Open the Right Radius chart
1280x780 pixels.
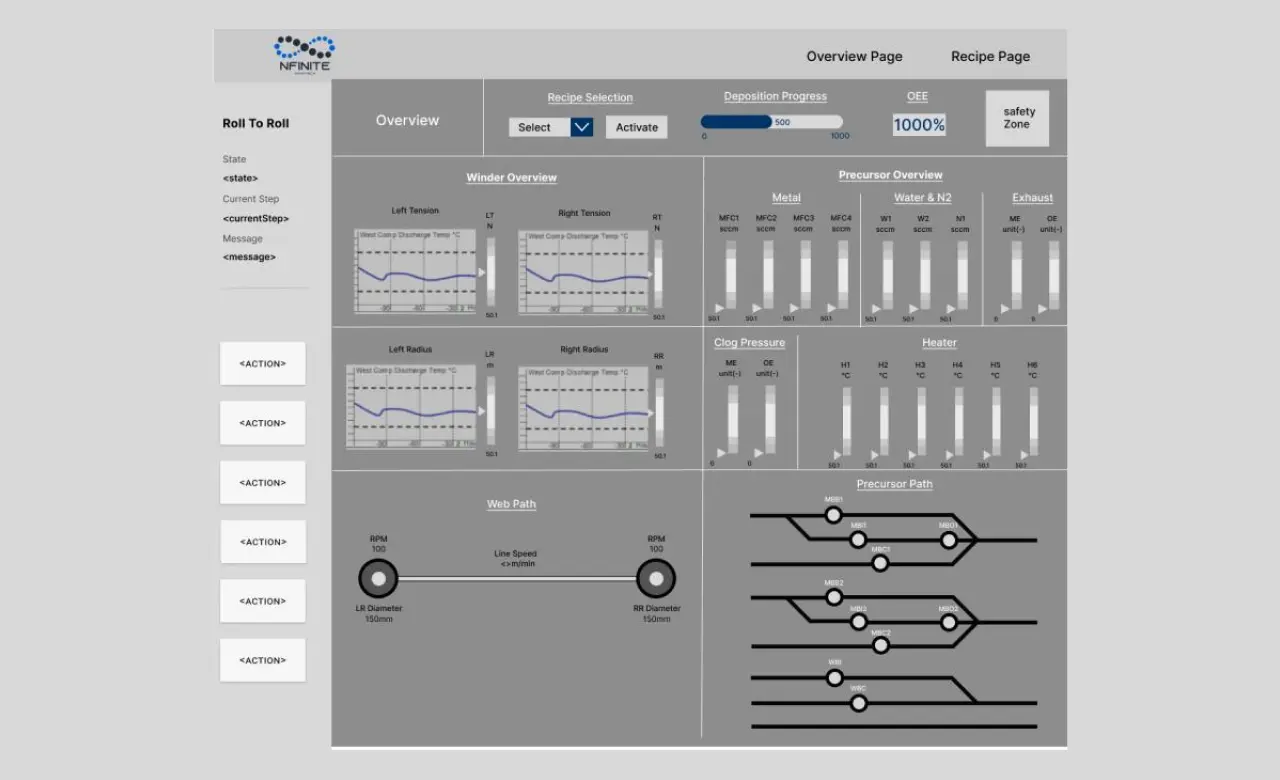[585, 409]
